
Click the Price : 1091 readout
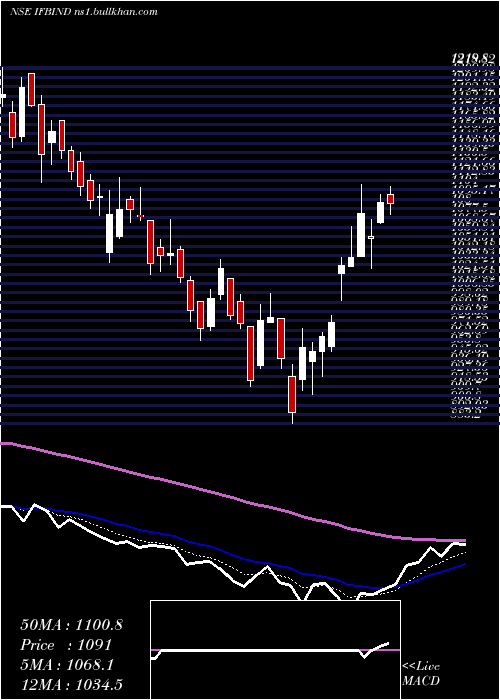[x=66, y=645]
